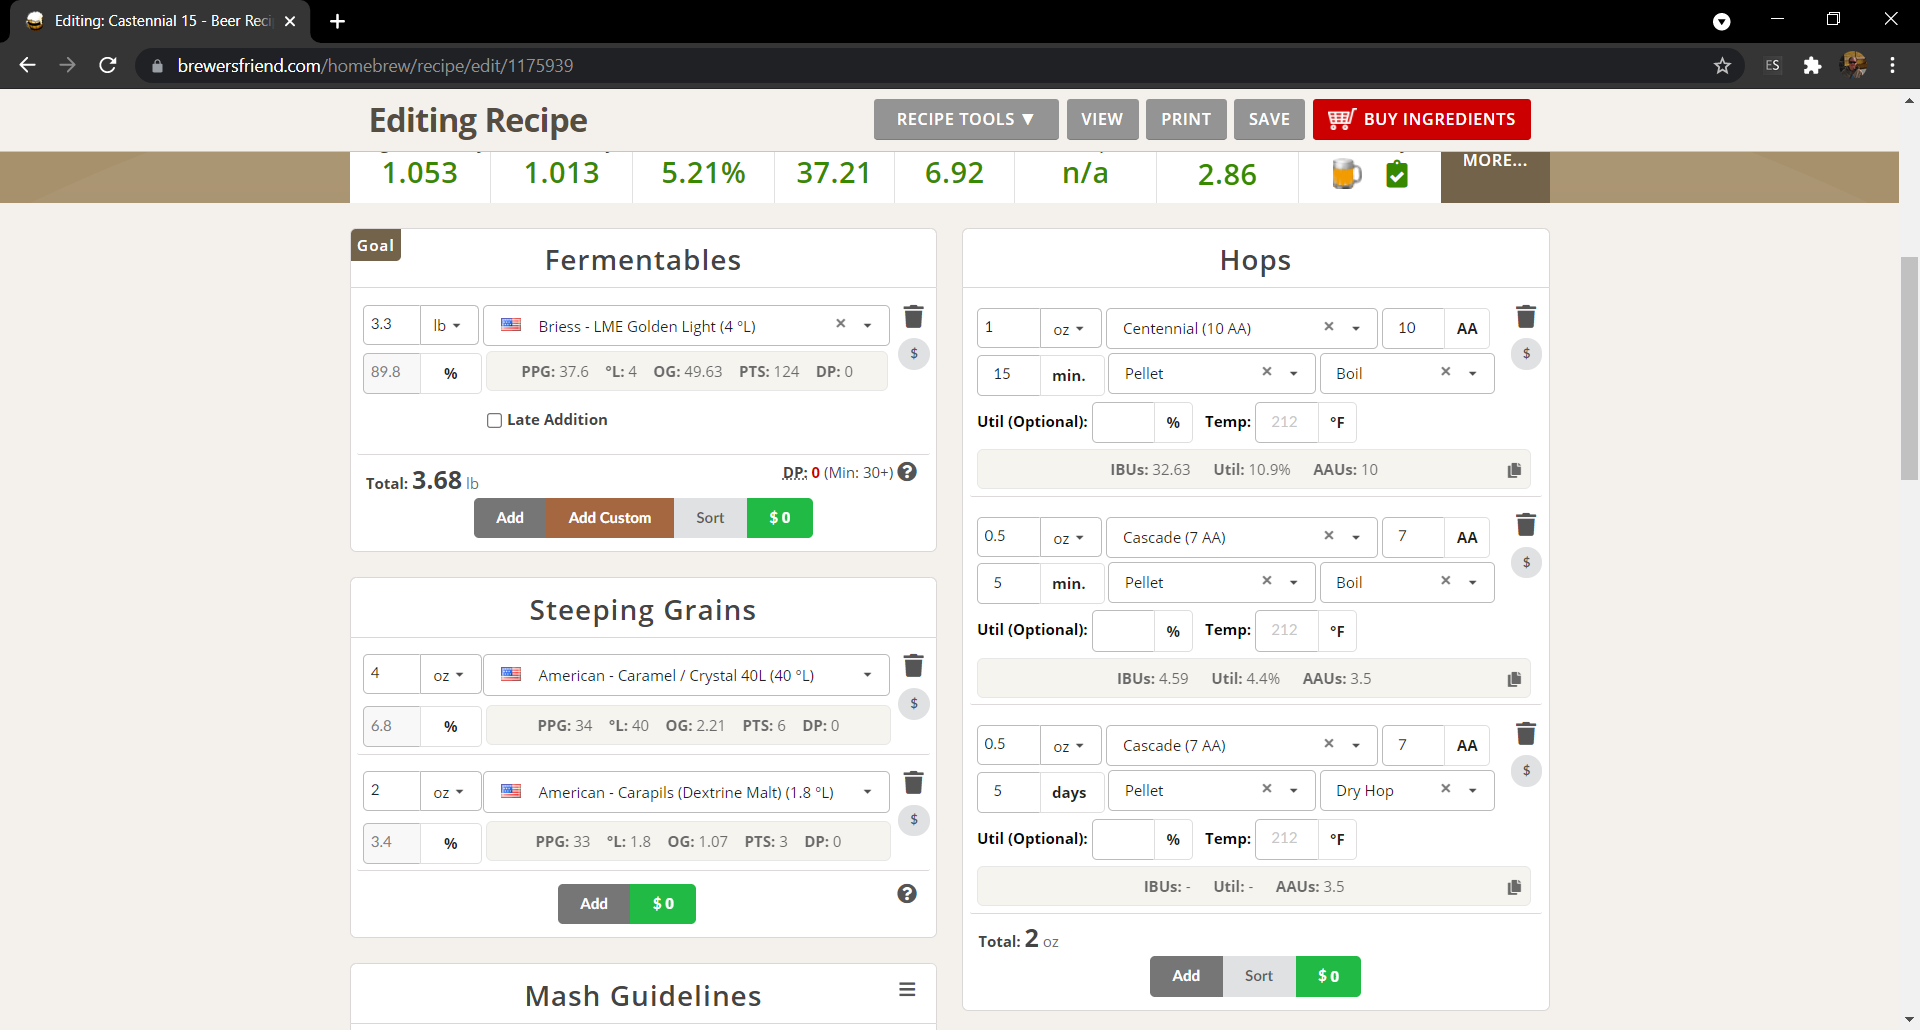Open the MORE... stats tab
The height and width of the screenshot is (1030, 1920).
tap(1494, 162)
